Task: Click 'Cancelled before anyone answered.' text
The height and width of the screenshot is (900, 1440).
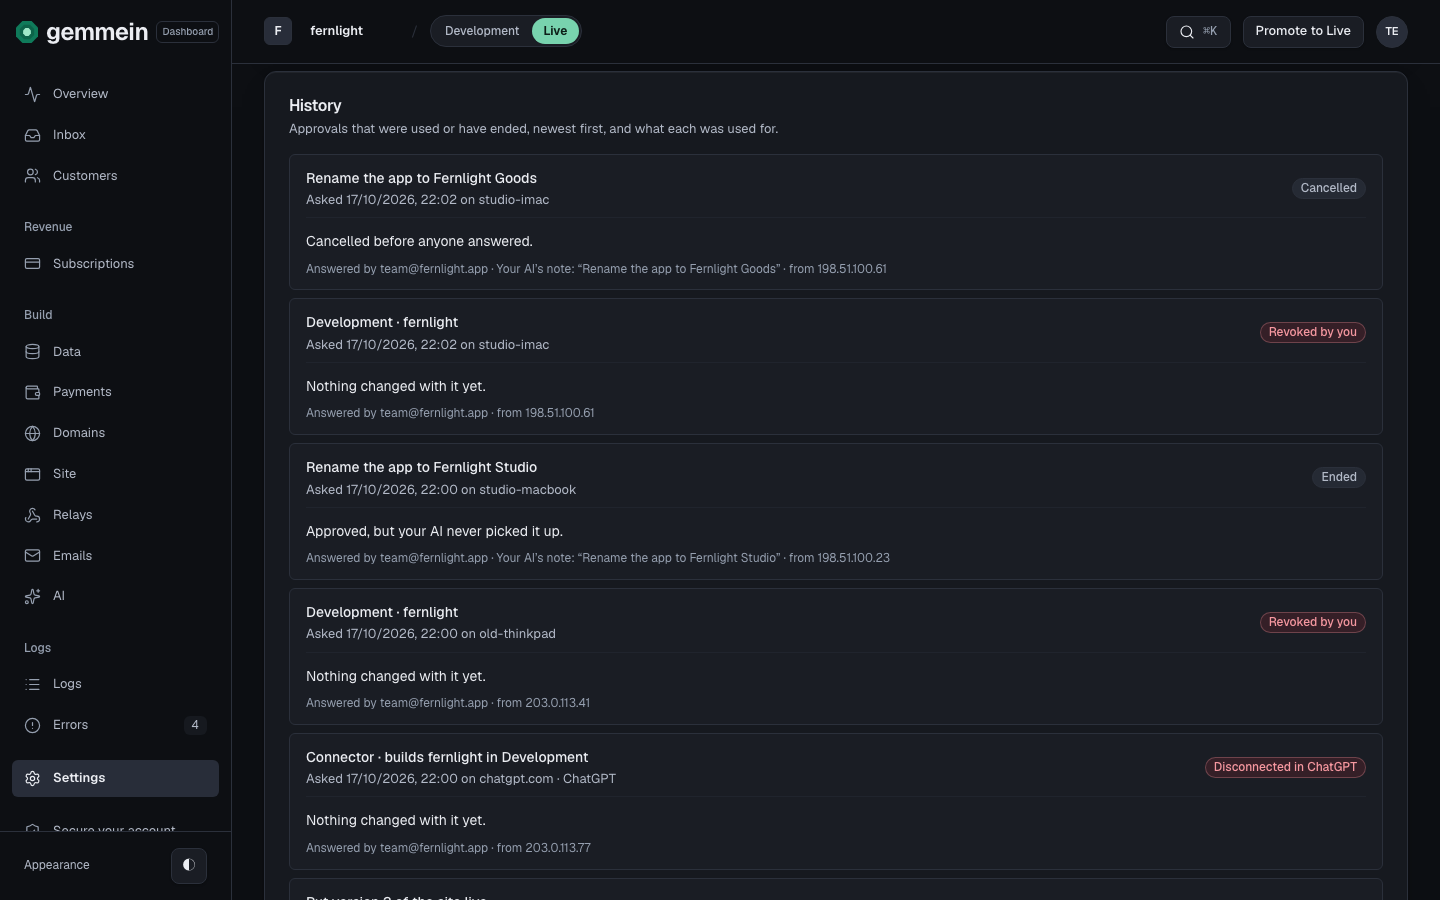Action: tap(419, 241)
